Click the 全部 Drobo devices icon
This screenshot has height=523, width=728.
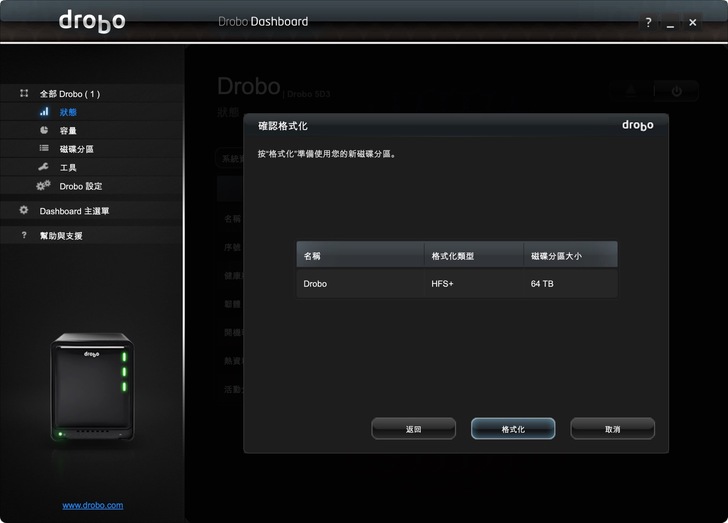coord(24,93)
